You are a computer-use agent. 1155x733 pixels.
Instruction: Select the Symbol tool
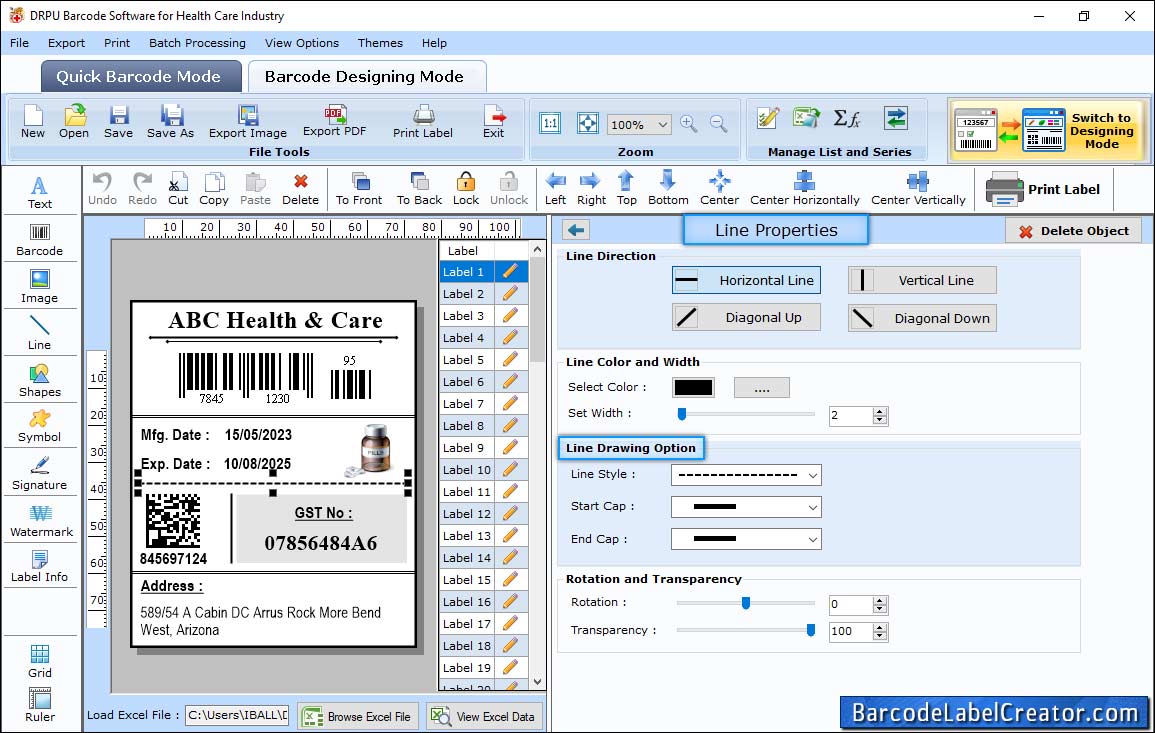click(40, 427)
